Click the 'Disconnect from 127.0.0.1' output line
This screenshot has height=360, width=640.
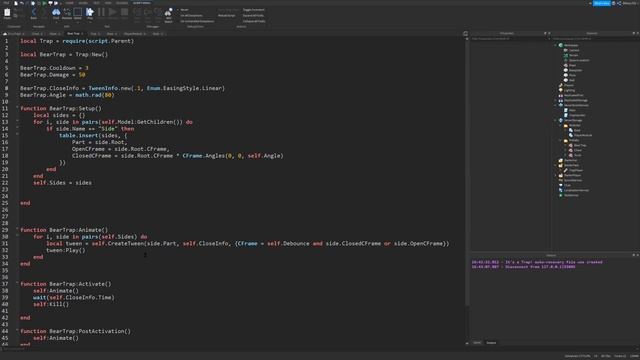(x=523, y=267)
